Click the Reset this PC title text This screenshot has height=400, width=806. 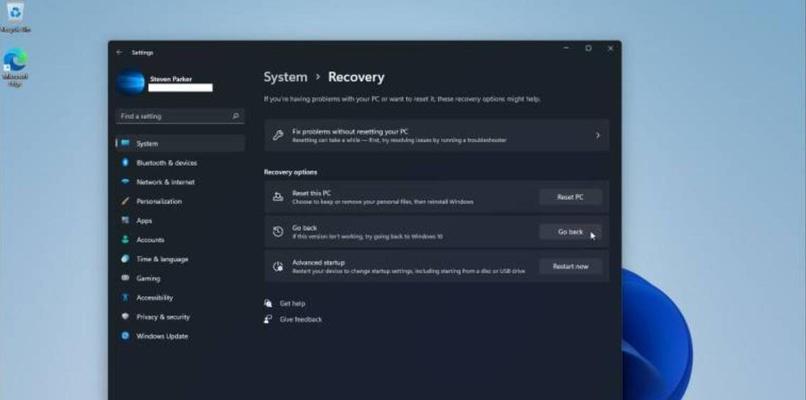pos(312,193)
